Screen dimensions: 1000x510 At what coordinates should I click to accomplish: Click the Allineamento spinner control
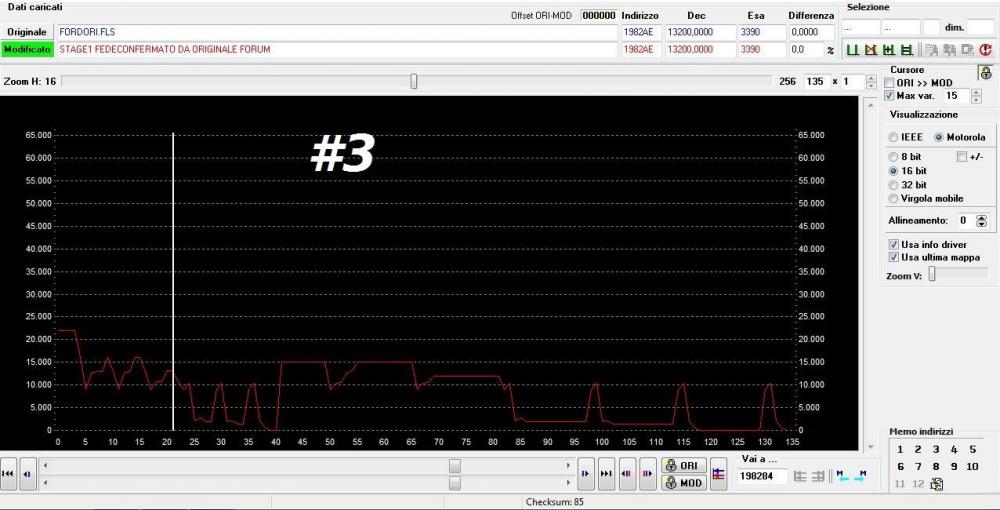click(x=981, y=220)
